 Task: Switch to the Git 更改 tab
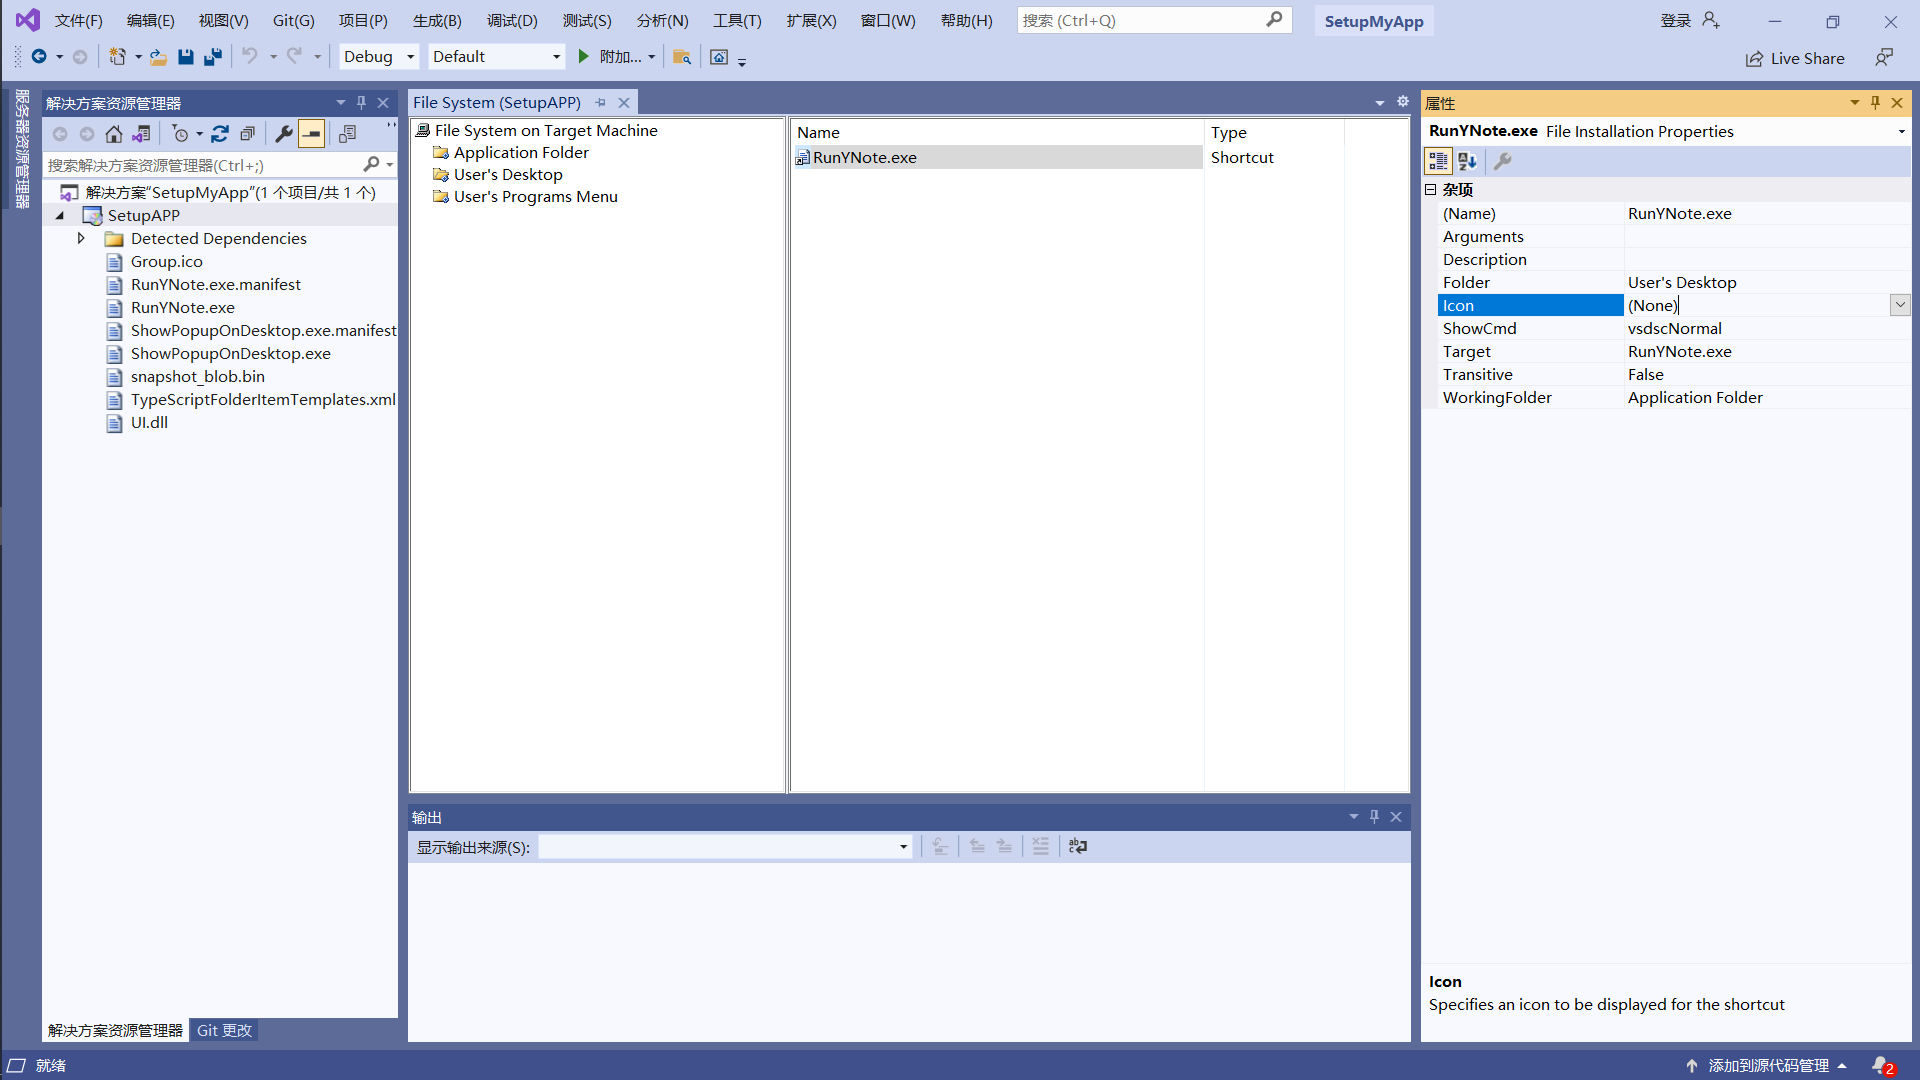click(x=224, y=1030)
